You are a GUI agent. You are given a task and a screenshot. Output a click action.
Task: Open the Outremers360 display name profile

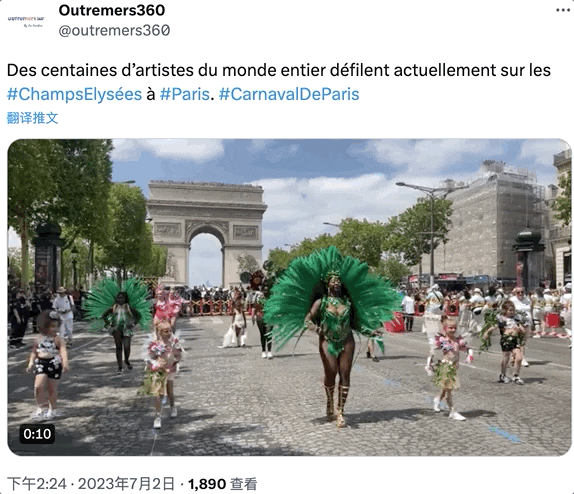coord(112,10)
